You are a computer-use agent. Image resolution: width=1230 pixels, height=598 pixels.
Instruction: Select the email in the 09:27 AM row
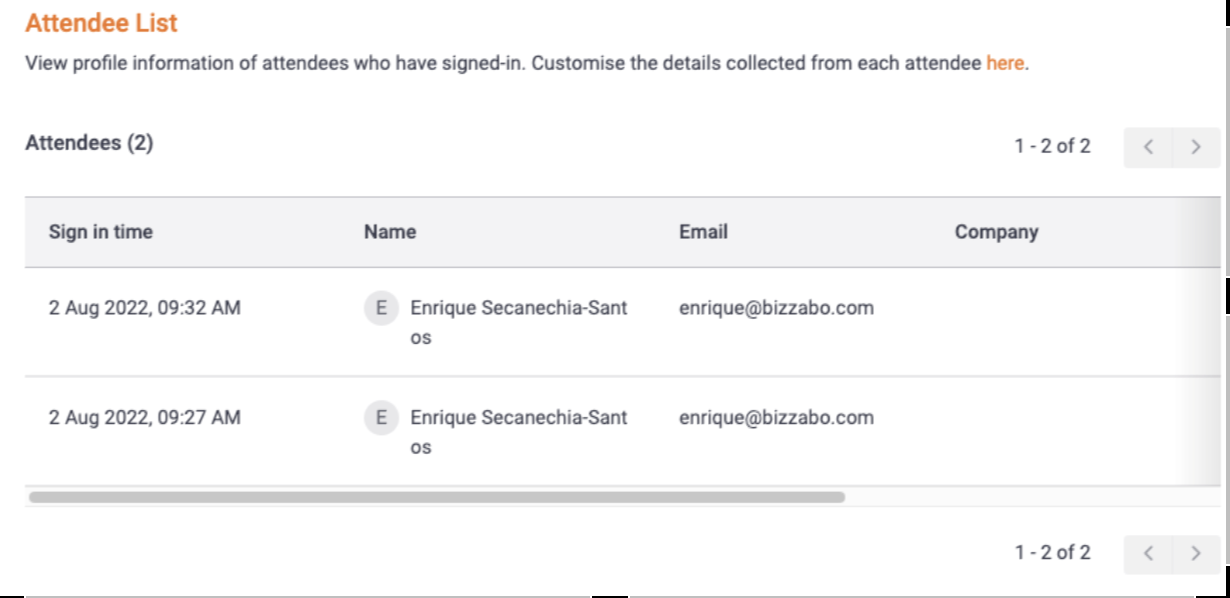pos(776,417)
